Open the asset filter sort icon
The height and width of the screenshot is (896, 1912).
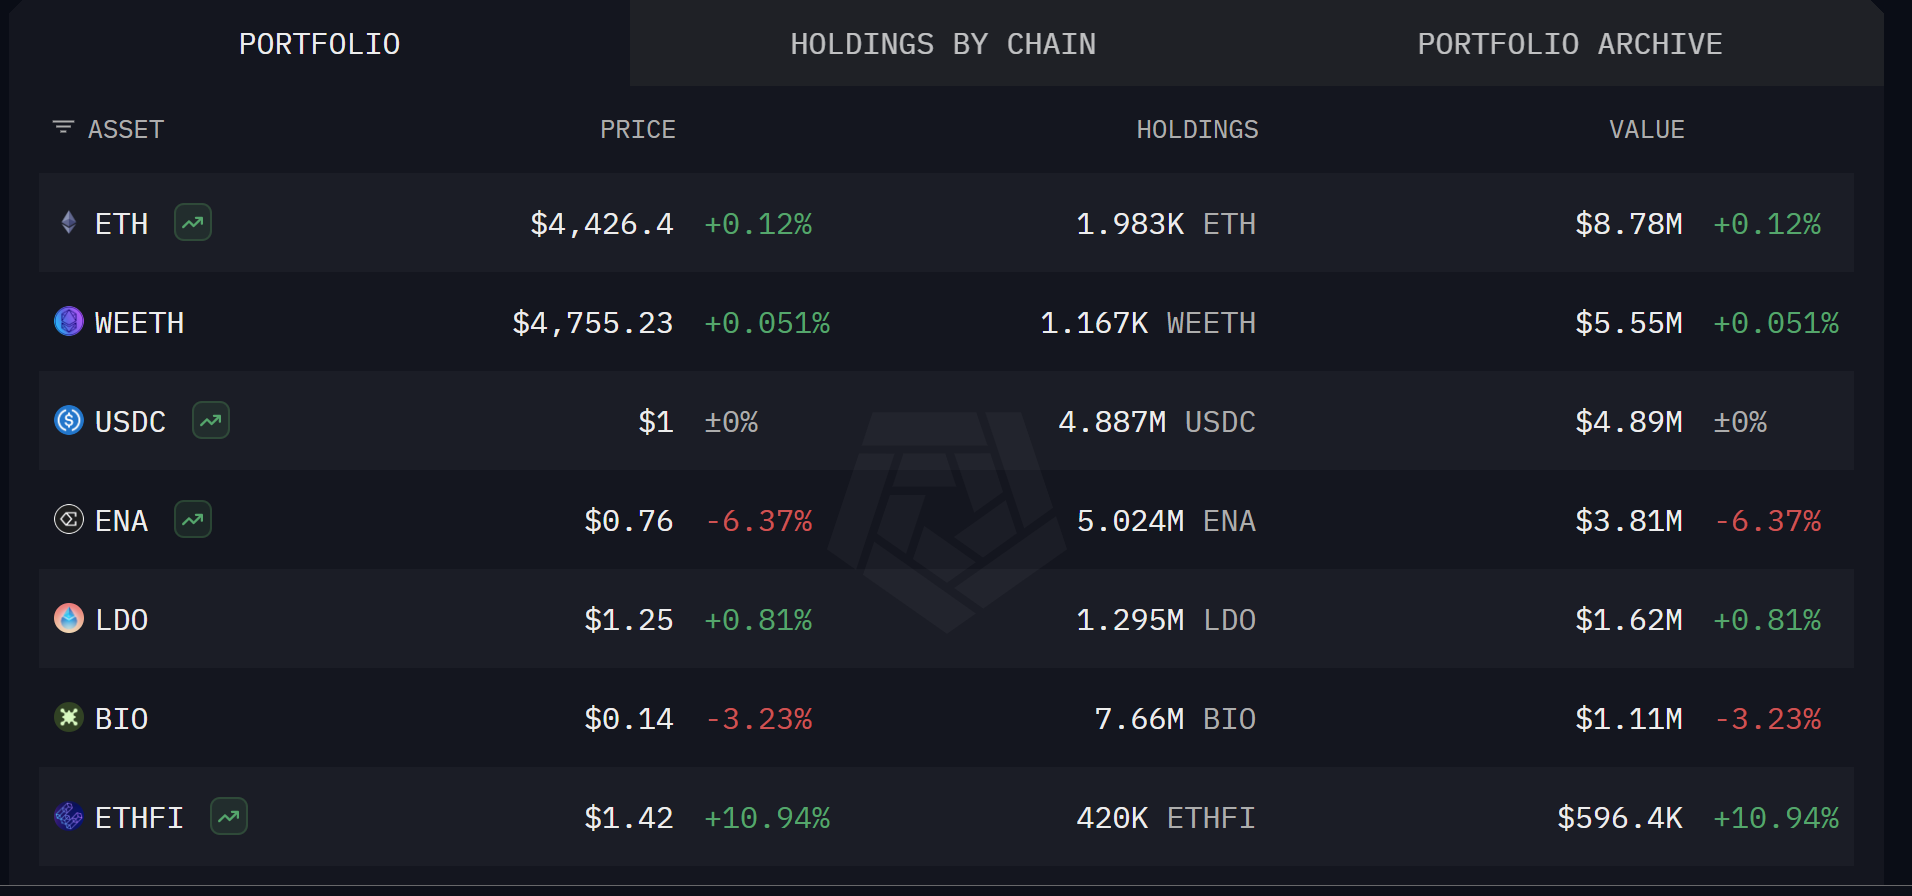point(63,127)
